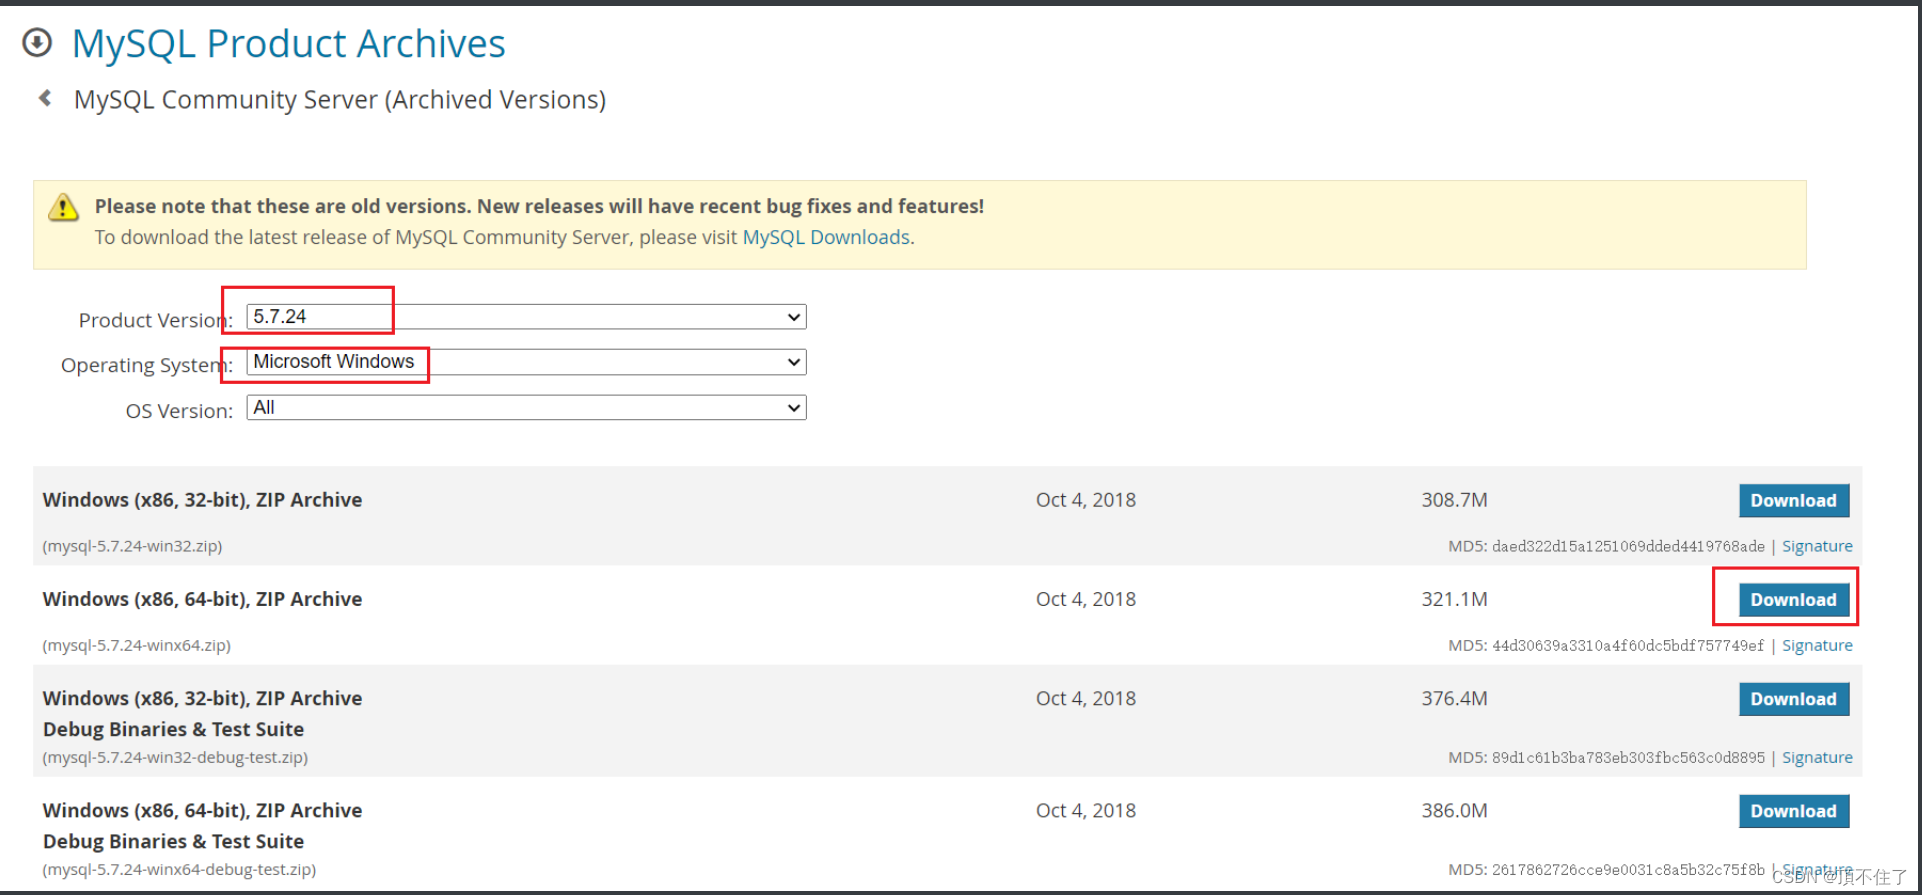Download the Windows 64-bit ZIP Archive (321.1M)

(1794, 600)
